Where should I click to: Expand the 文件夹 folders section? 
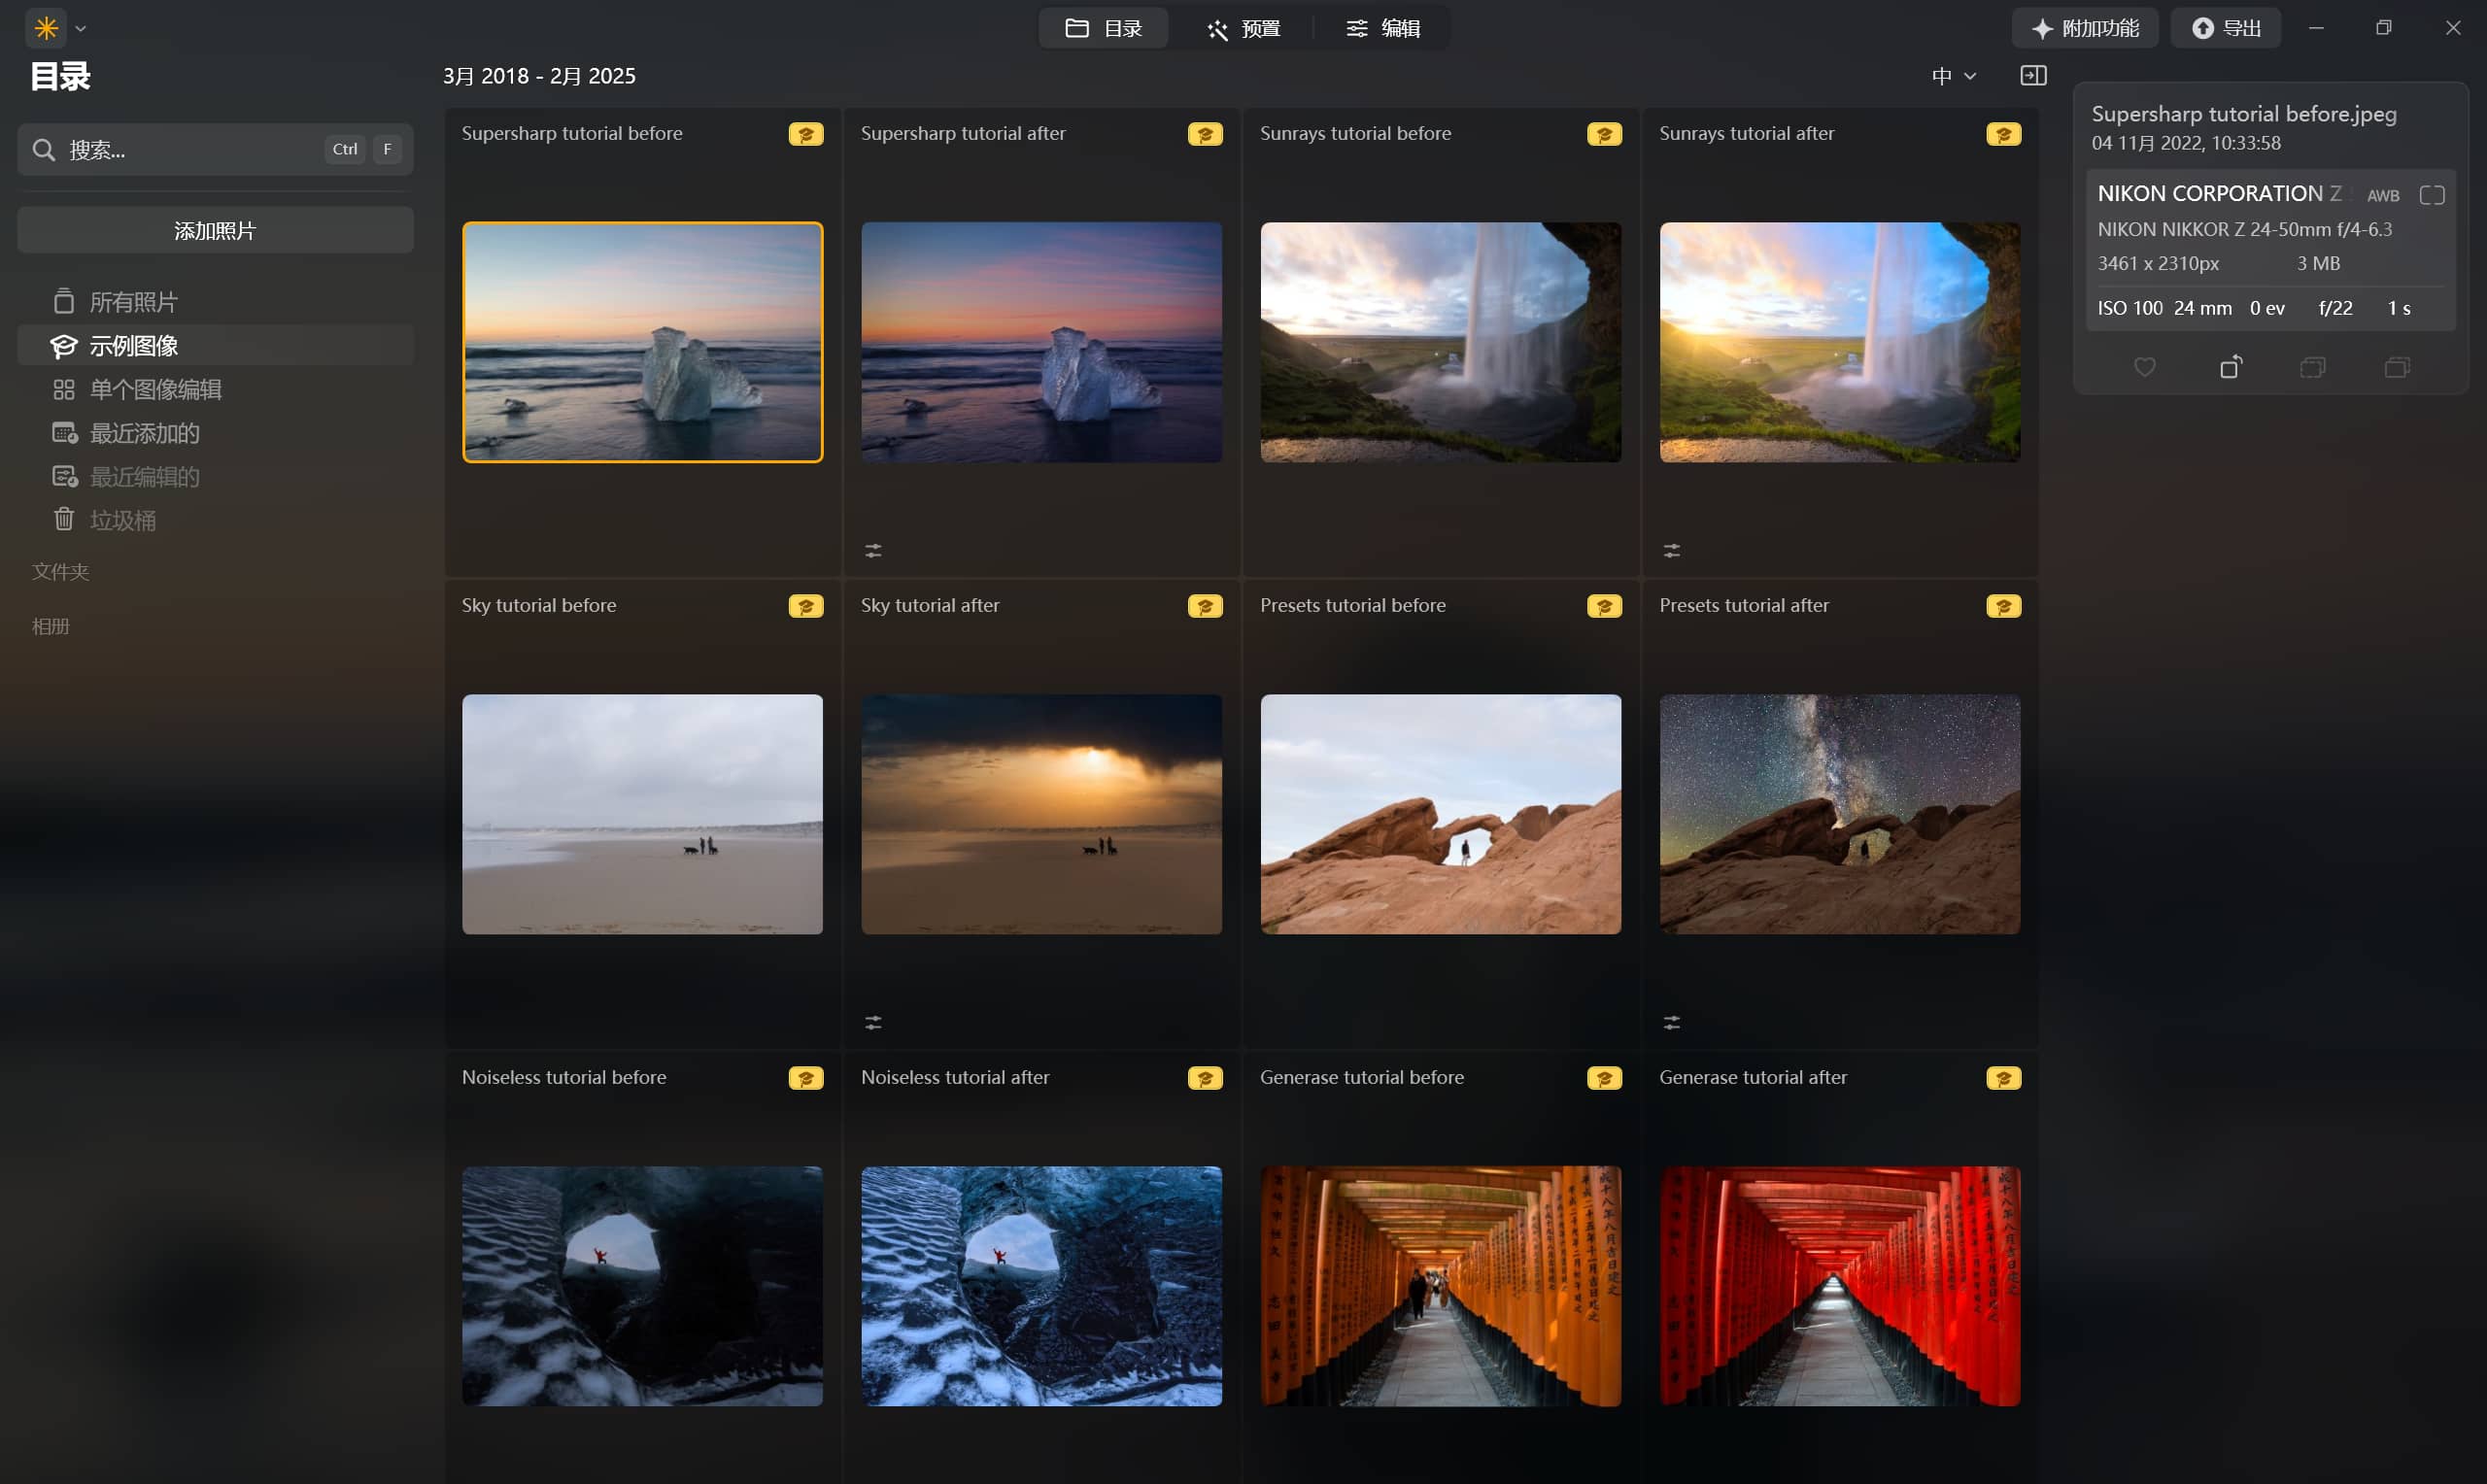coord(60,571)
